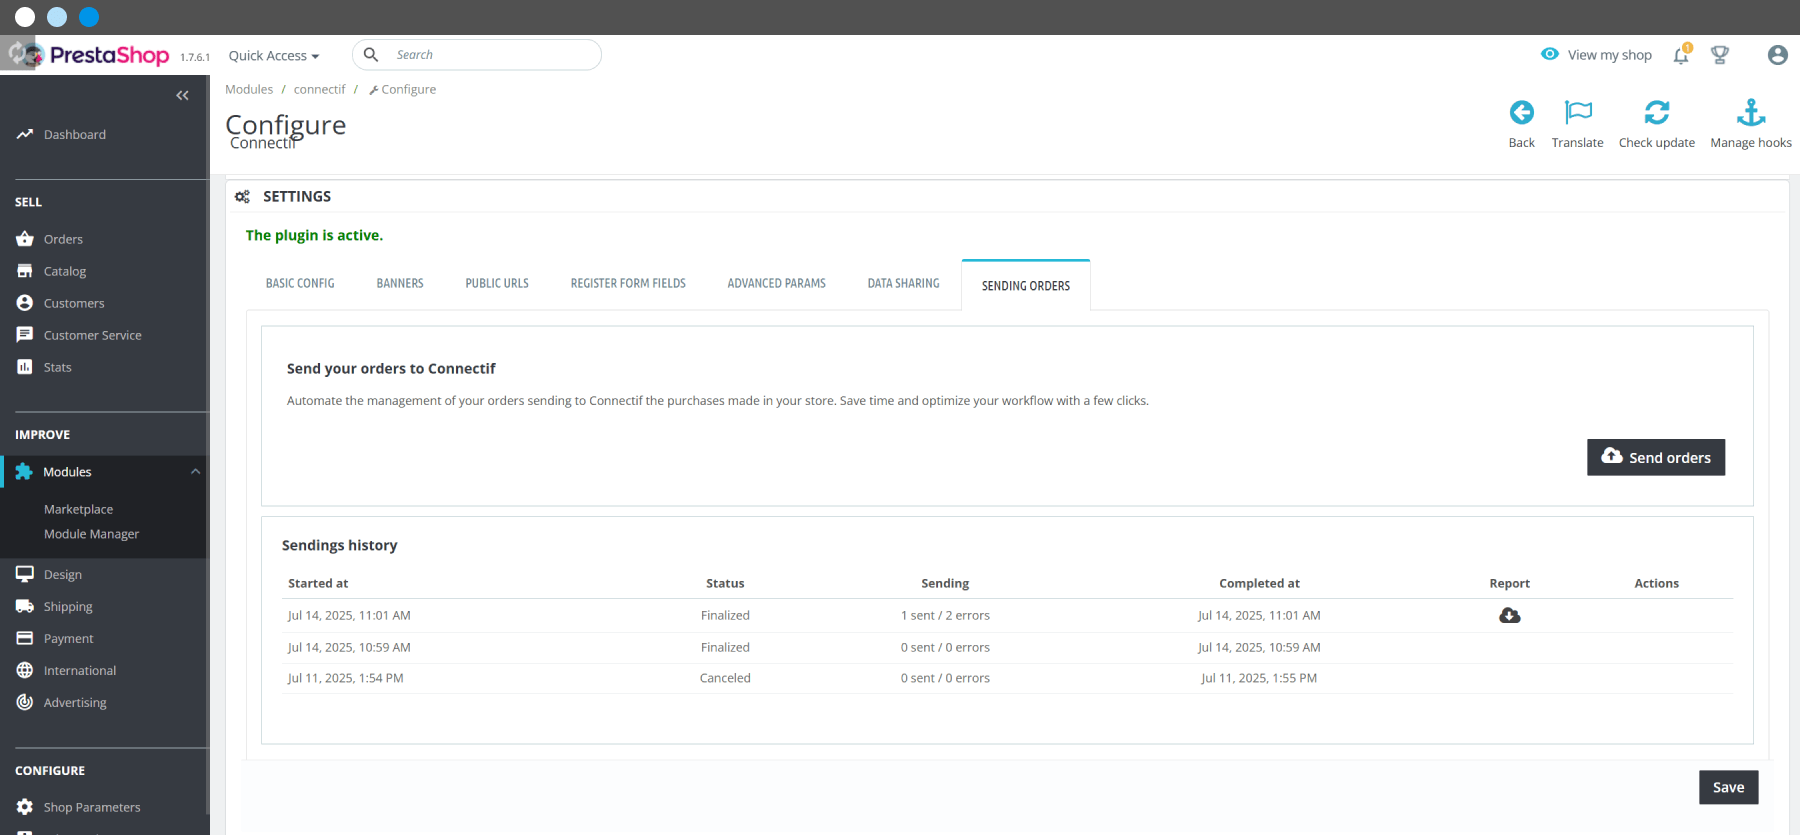Open the connectif breadcrumb link

319,89
